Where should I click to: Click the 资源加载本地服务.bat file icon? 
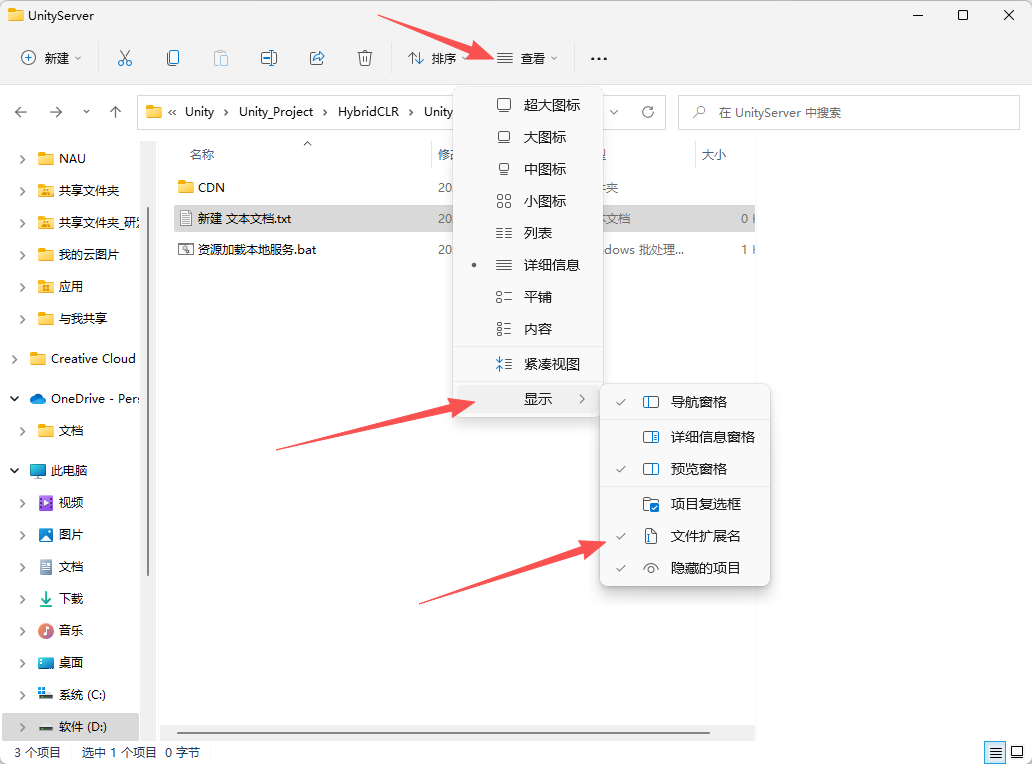click(186, 249)
